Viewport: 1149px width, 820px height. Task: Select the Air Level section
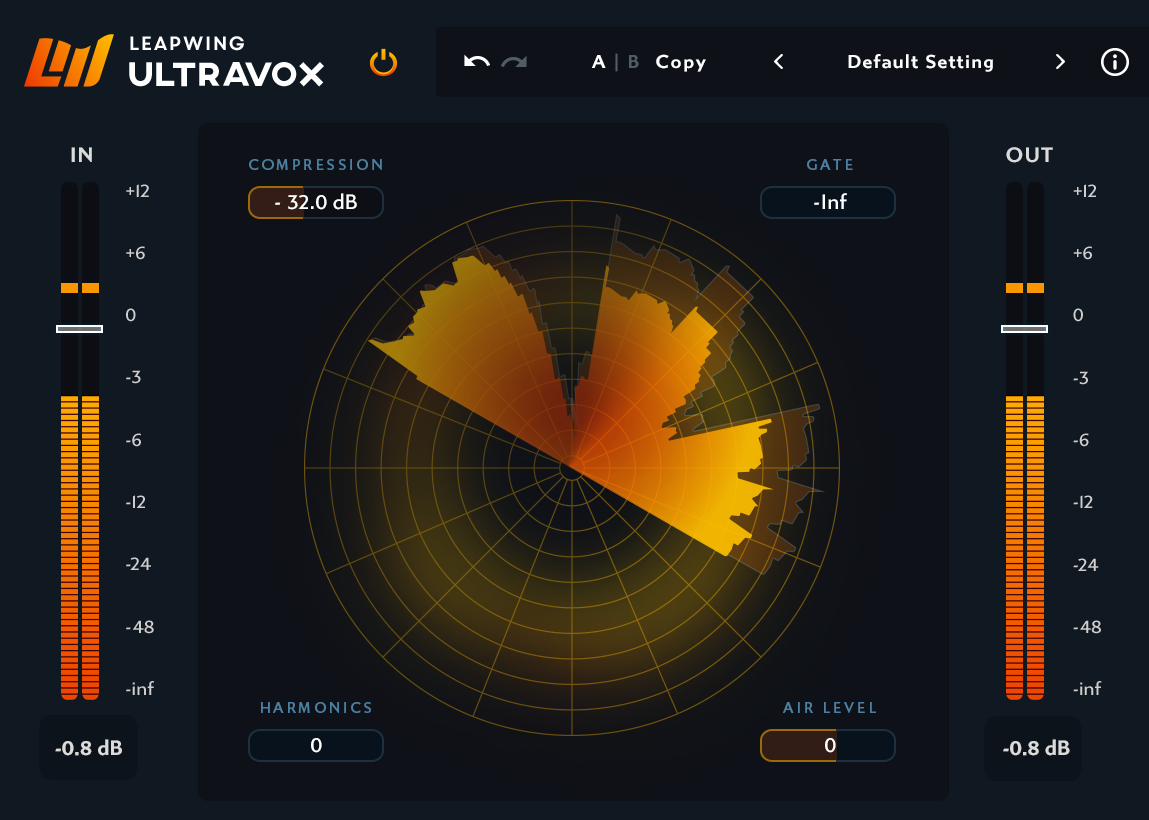click(x=828, y=708)
